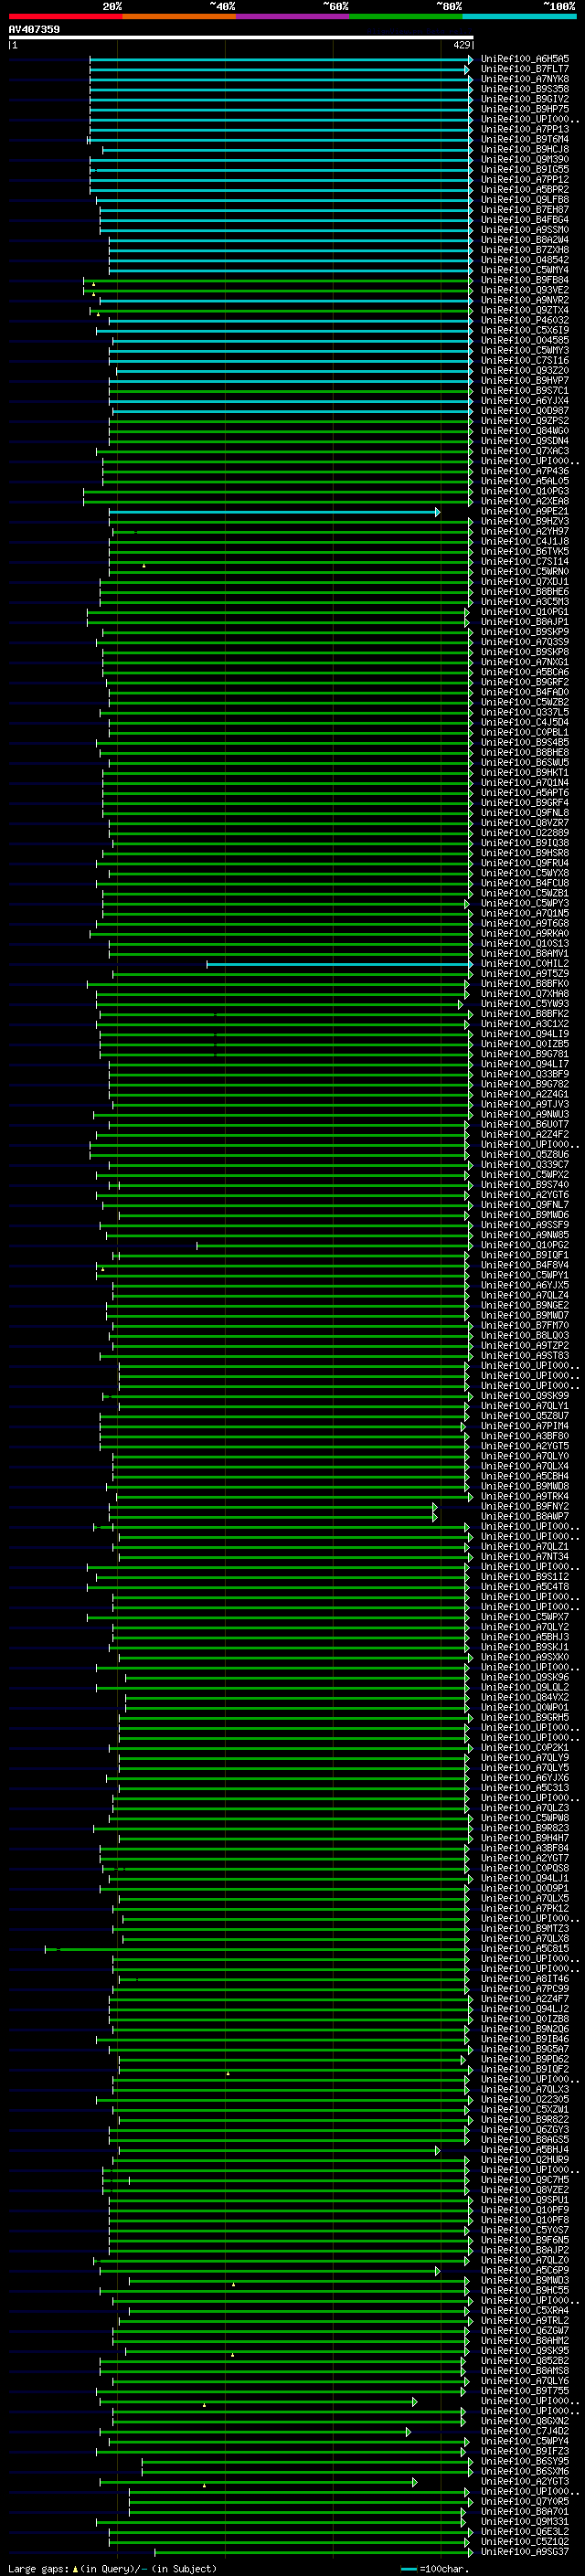Select the UniRef100_C5WRN0 label
Viewport: 585px width, 2576px height.
tap(525, 571)
